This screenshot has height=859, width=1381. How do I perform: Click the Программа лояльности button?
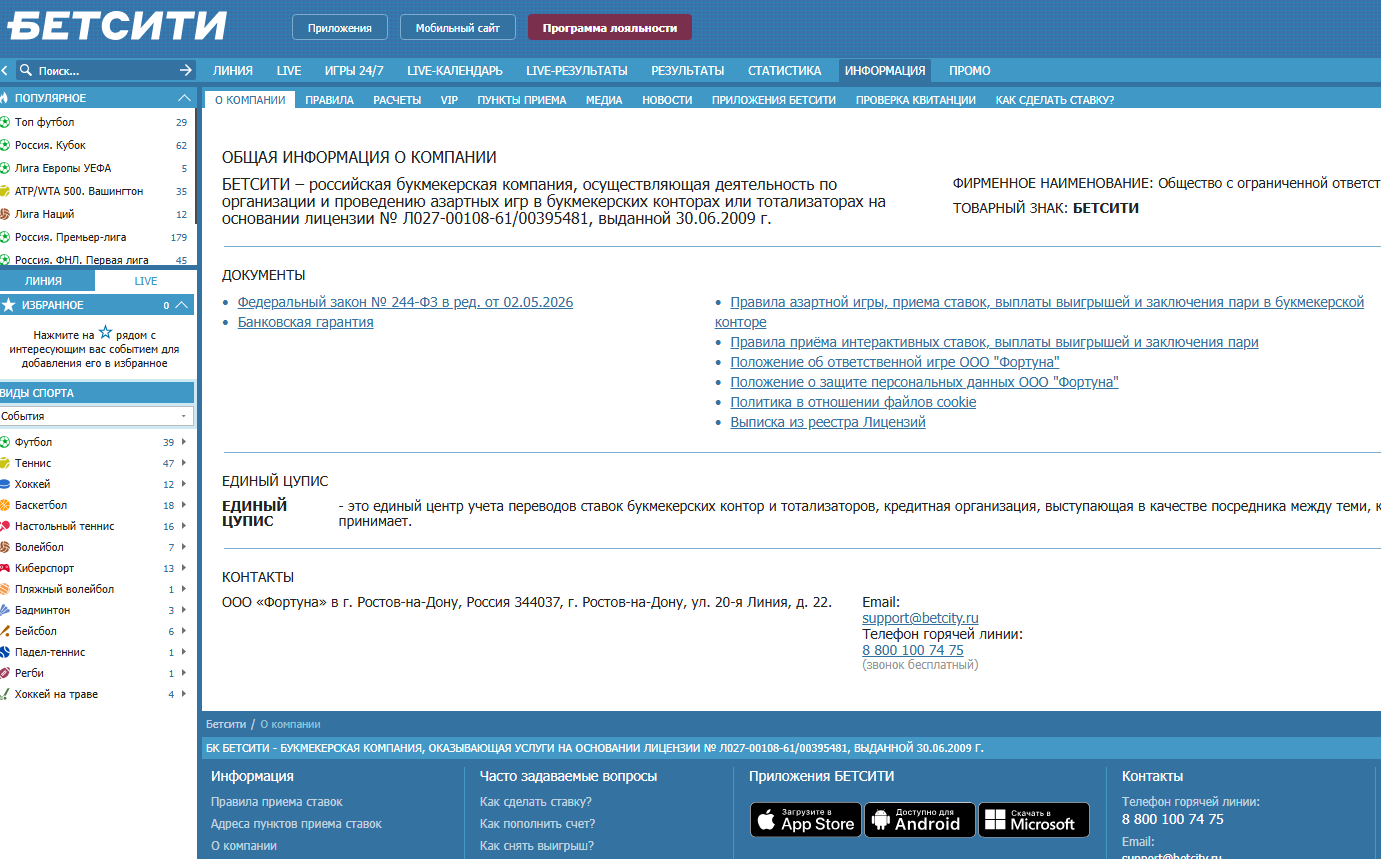coord(610,28)
